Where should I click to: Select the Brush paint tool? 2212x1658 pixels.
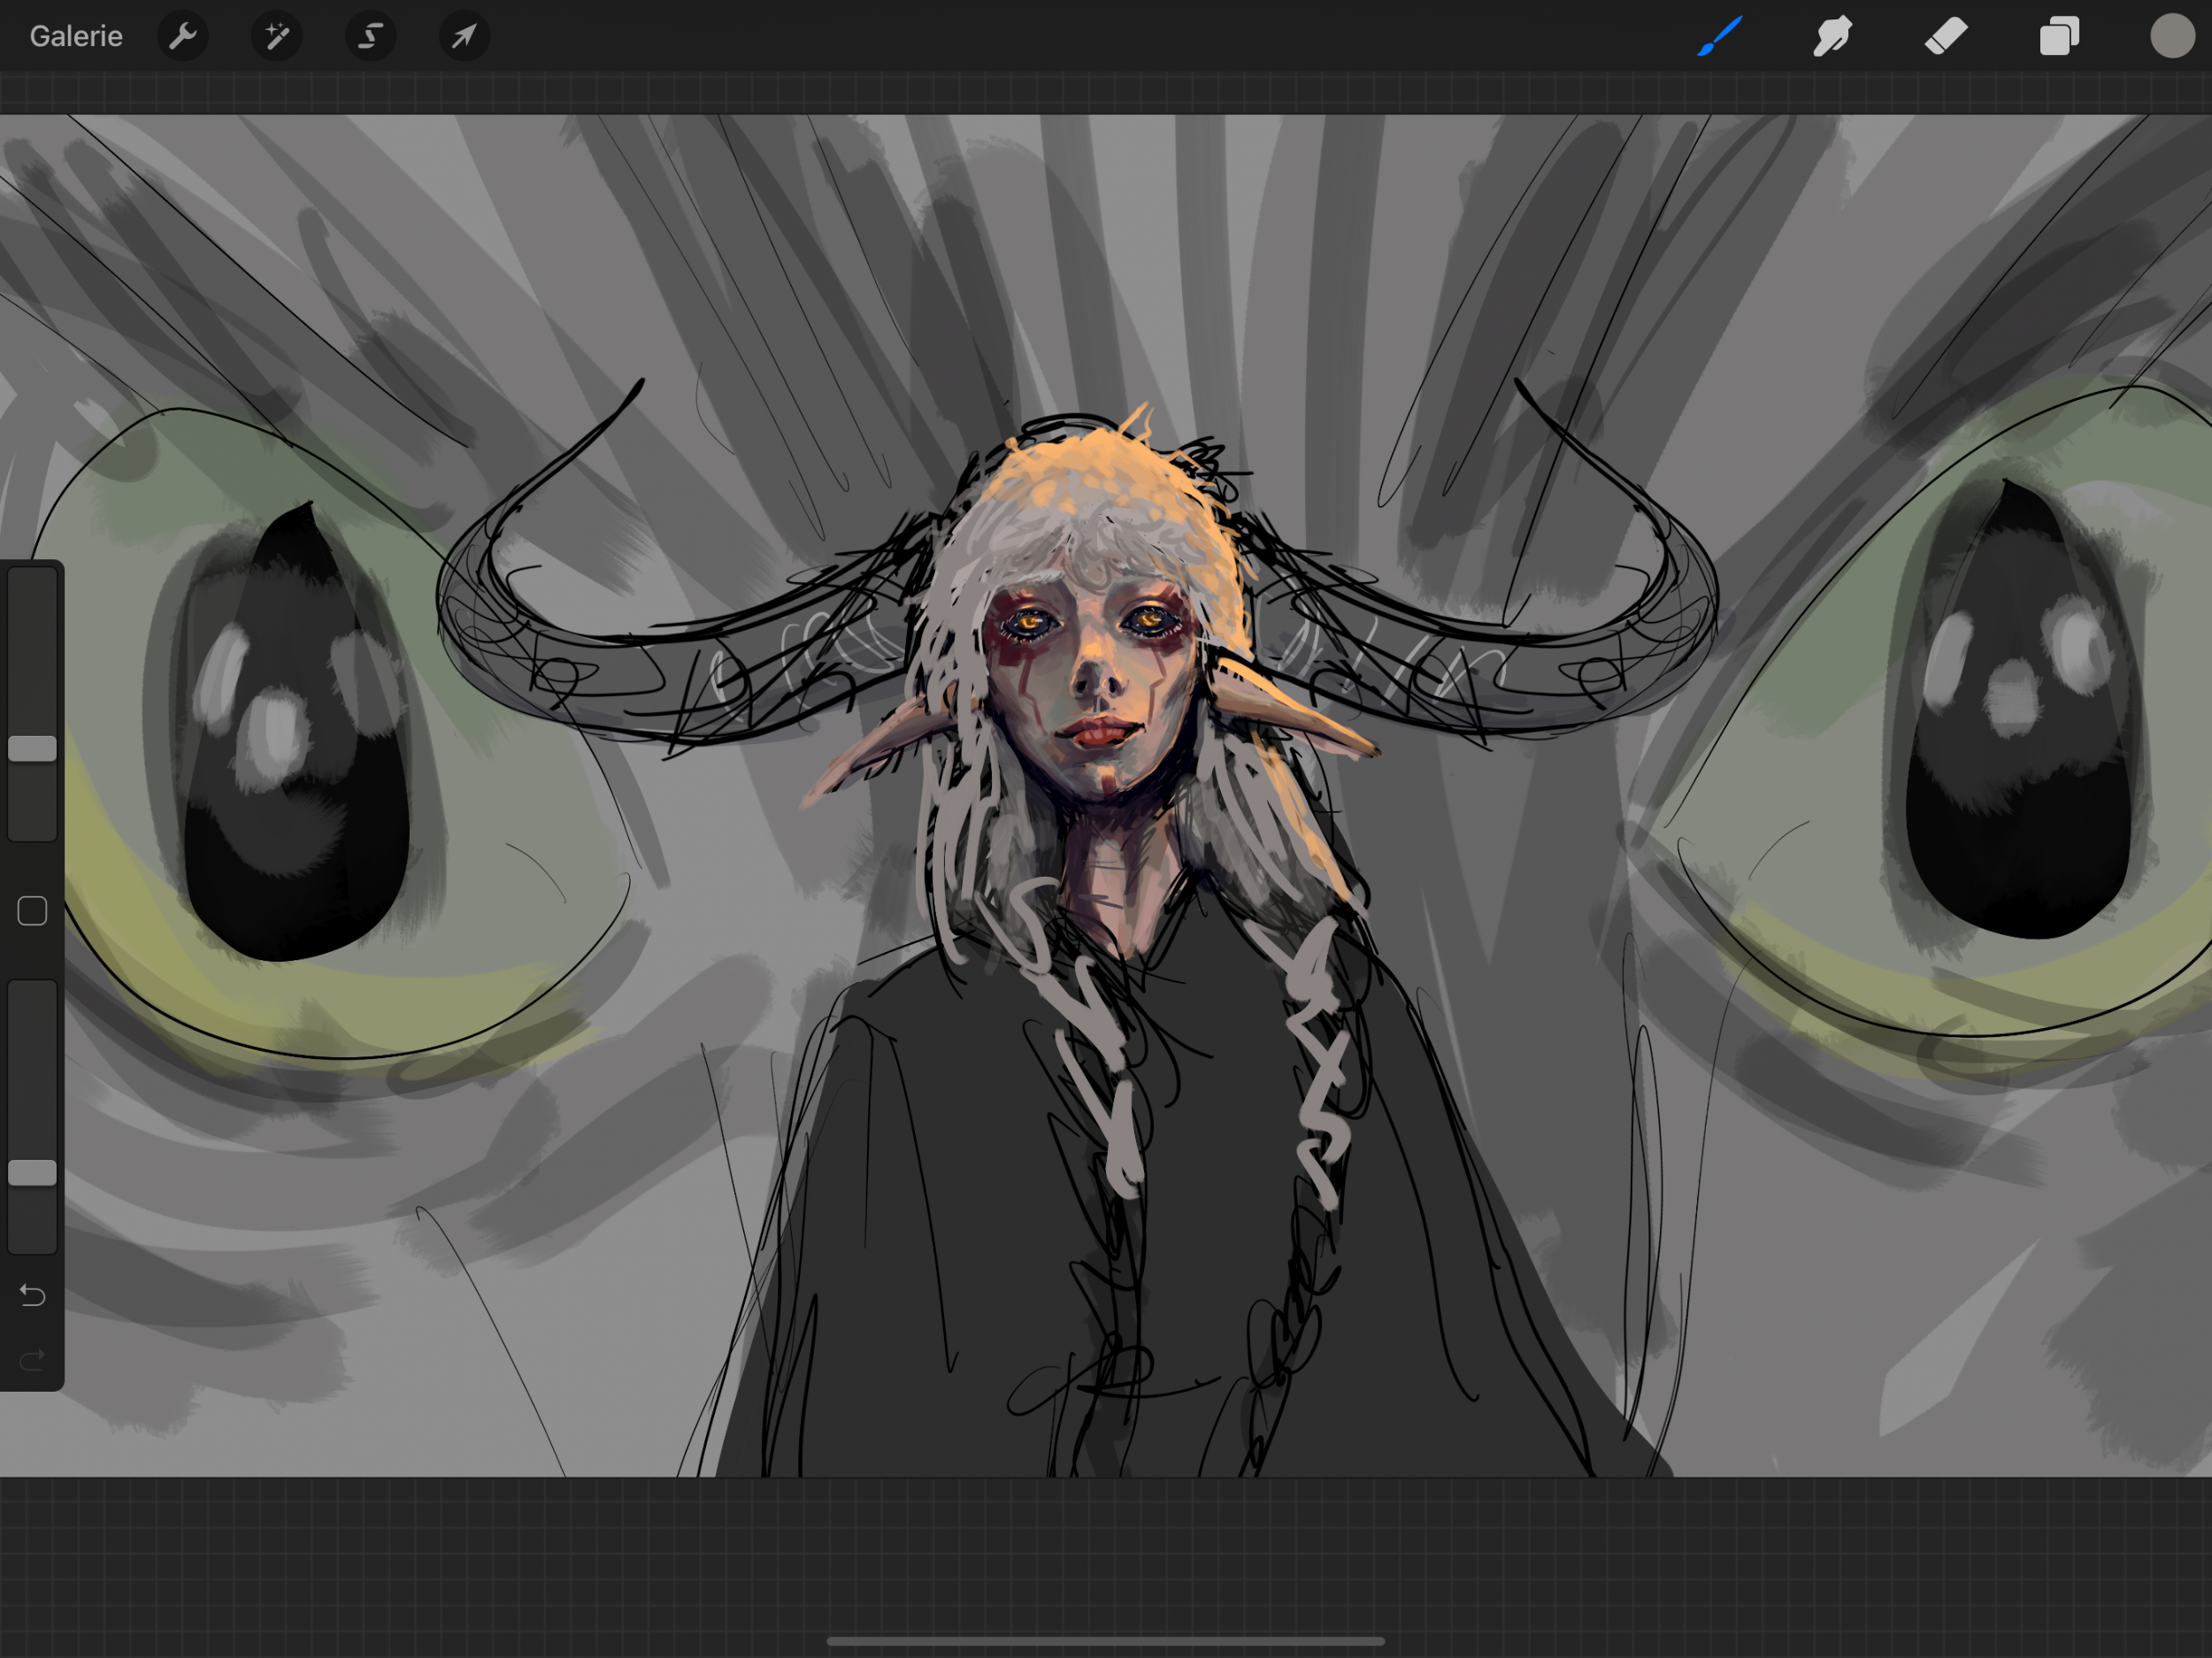tap(1720, 37)
